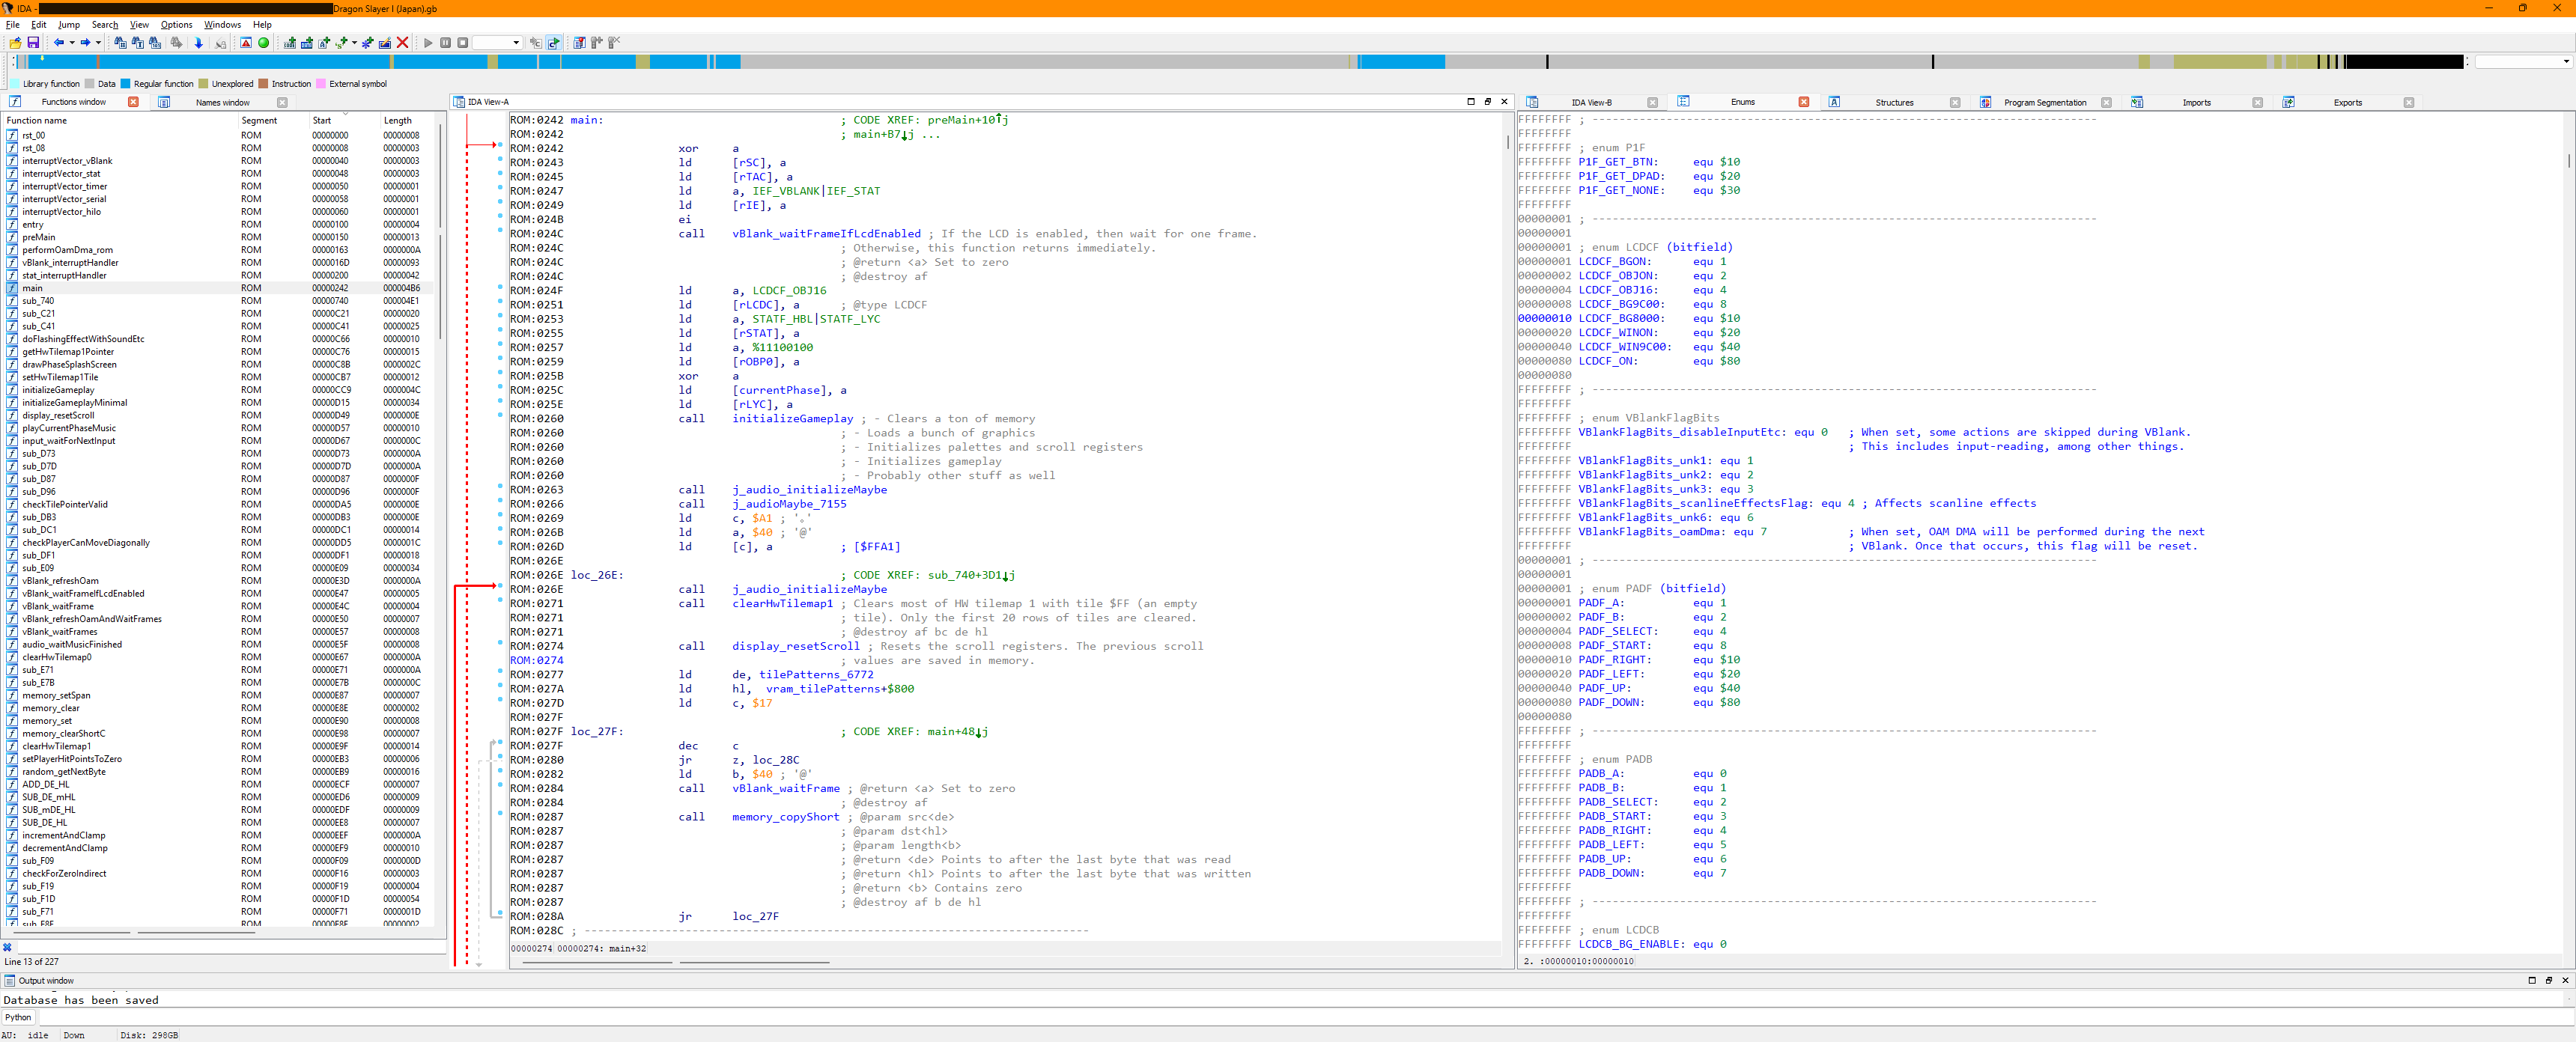The image size is (2576, 1042).
Task: Click the red triangle toolbar icon
Action: [246, 43]
